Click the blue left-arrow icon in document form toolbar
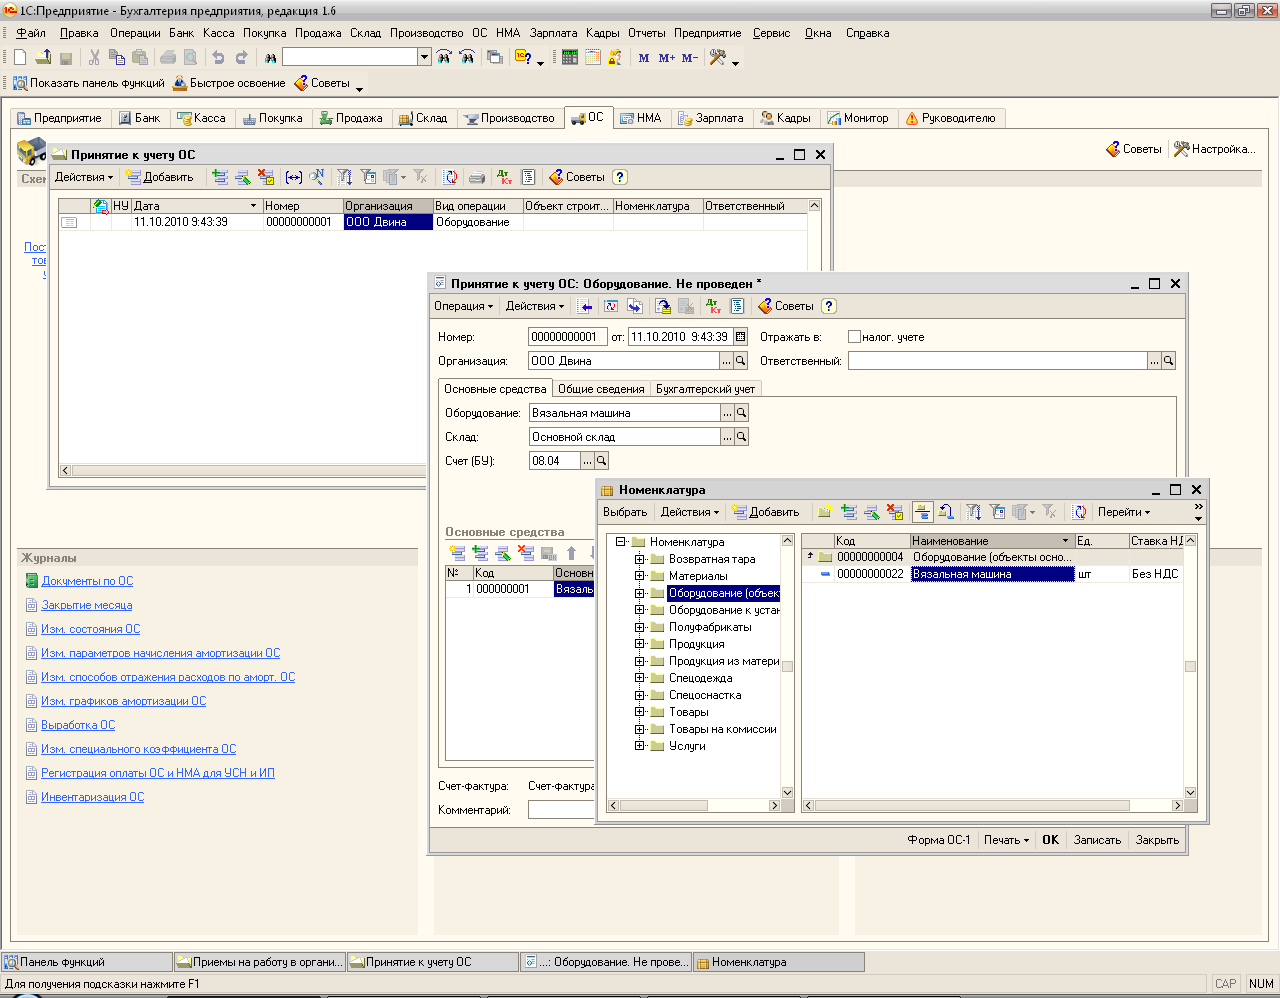This screenshot has width=1280, height=998. coord(586,306)
